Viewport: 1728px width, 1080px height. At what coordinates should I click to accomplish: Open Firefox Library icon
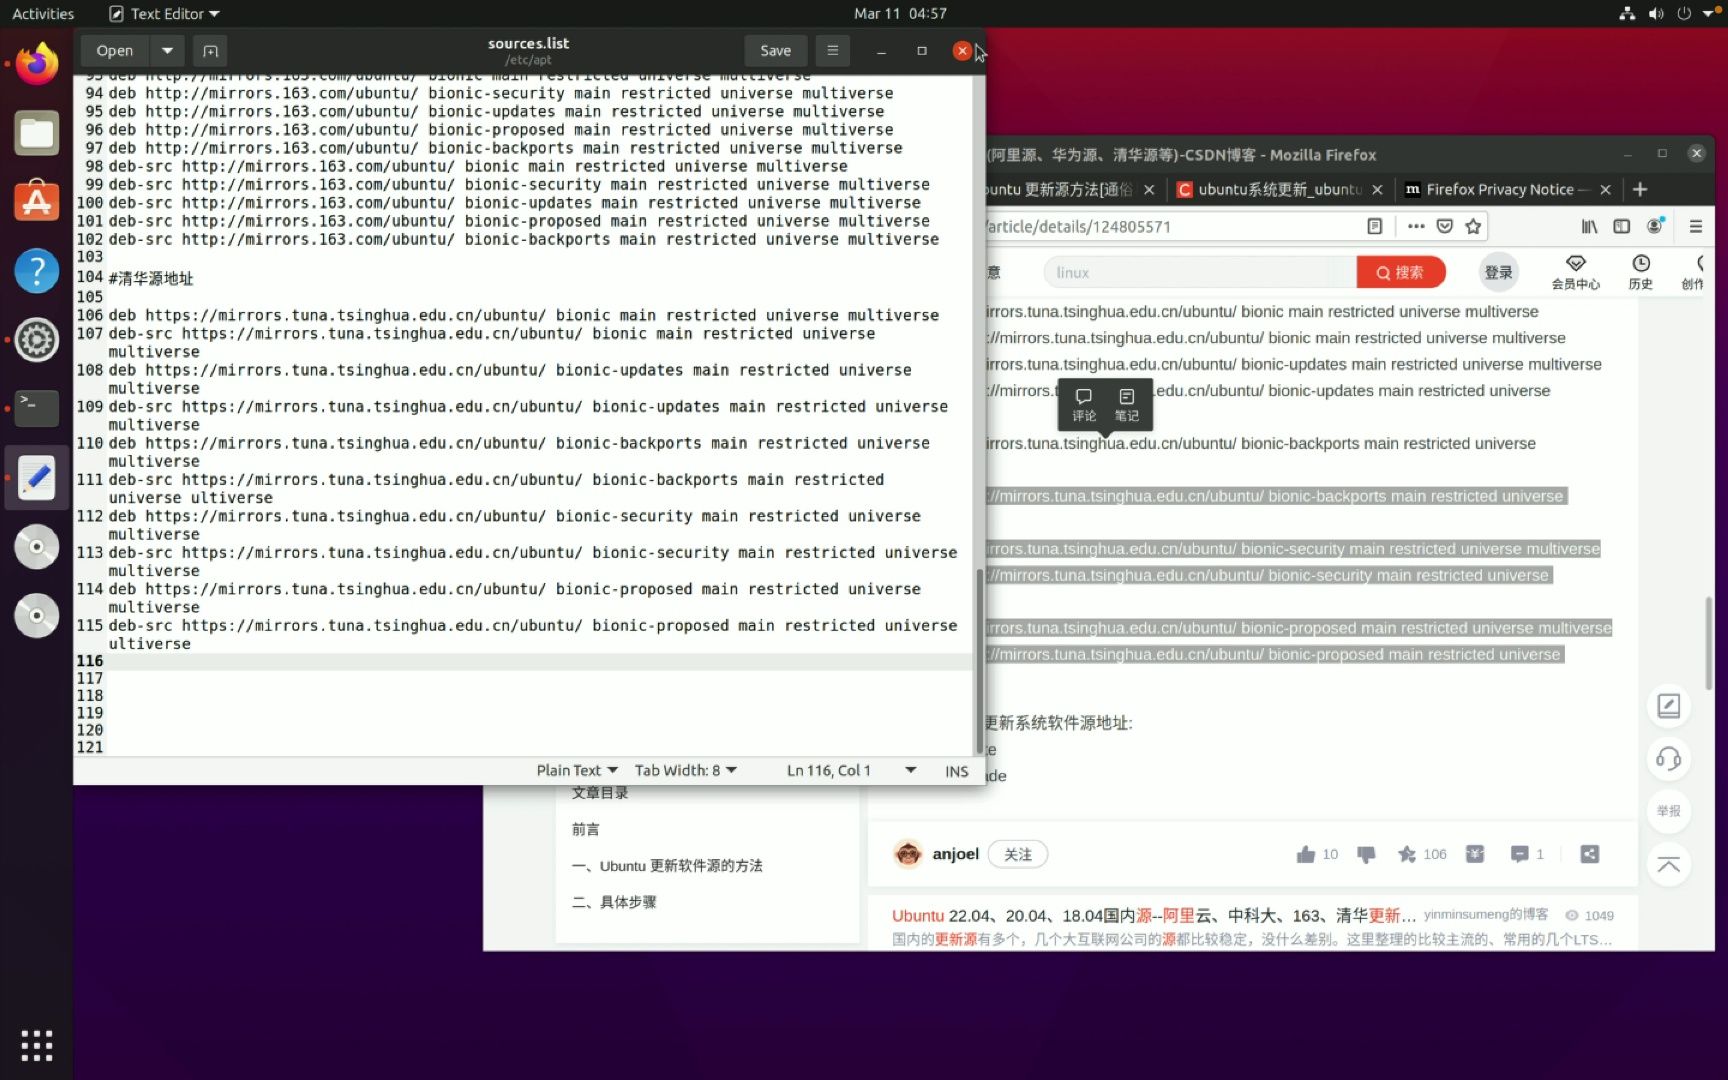[1589, 227]
